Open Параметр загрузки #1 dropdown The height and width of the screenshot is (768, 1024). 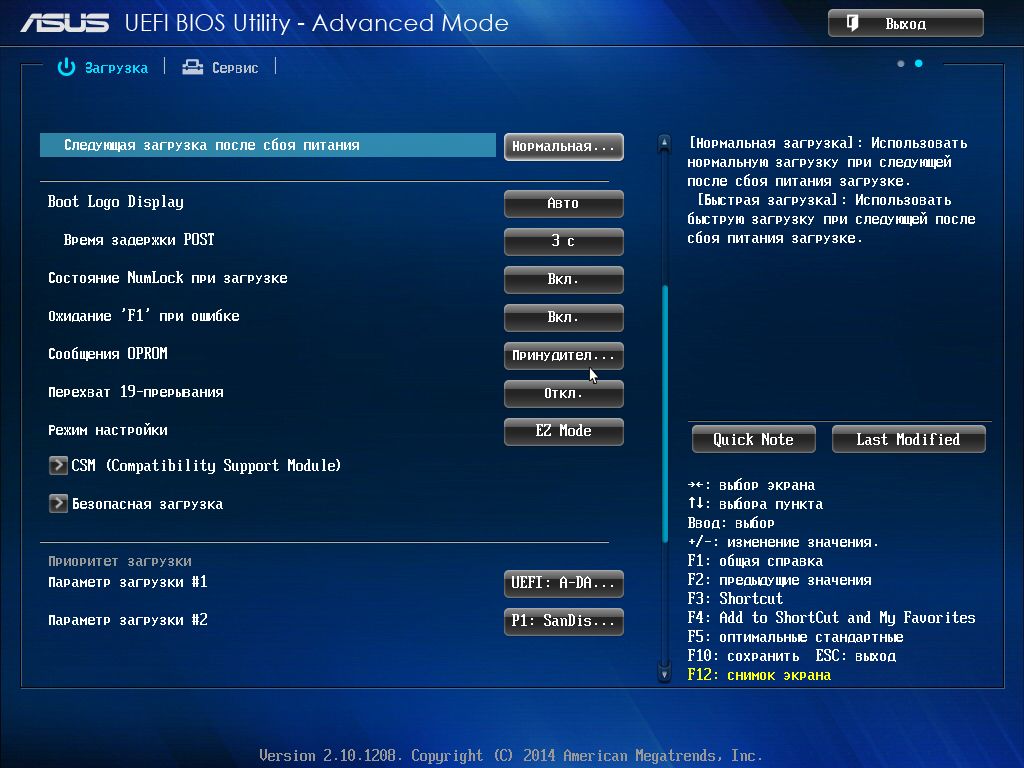pyautogui.click(x=564, y=583)
